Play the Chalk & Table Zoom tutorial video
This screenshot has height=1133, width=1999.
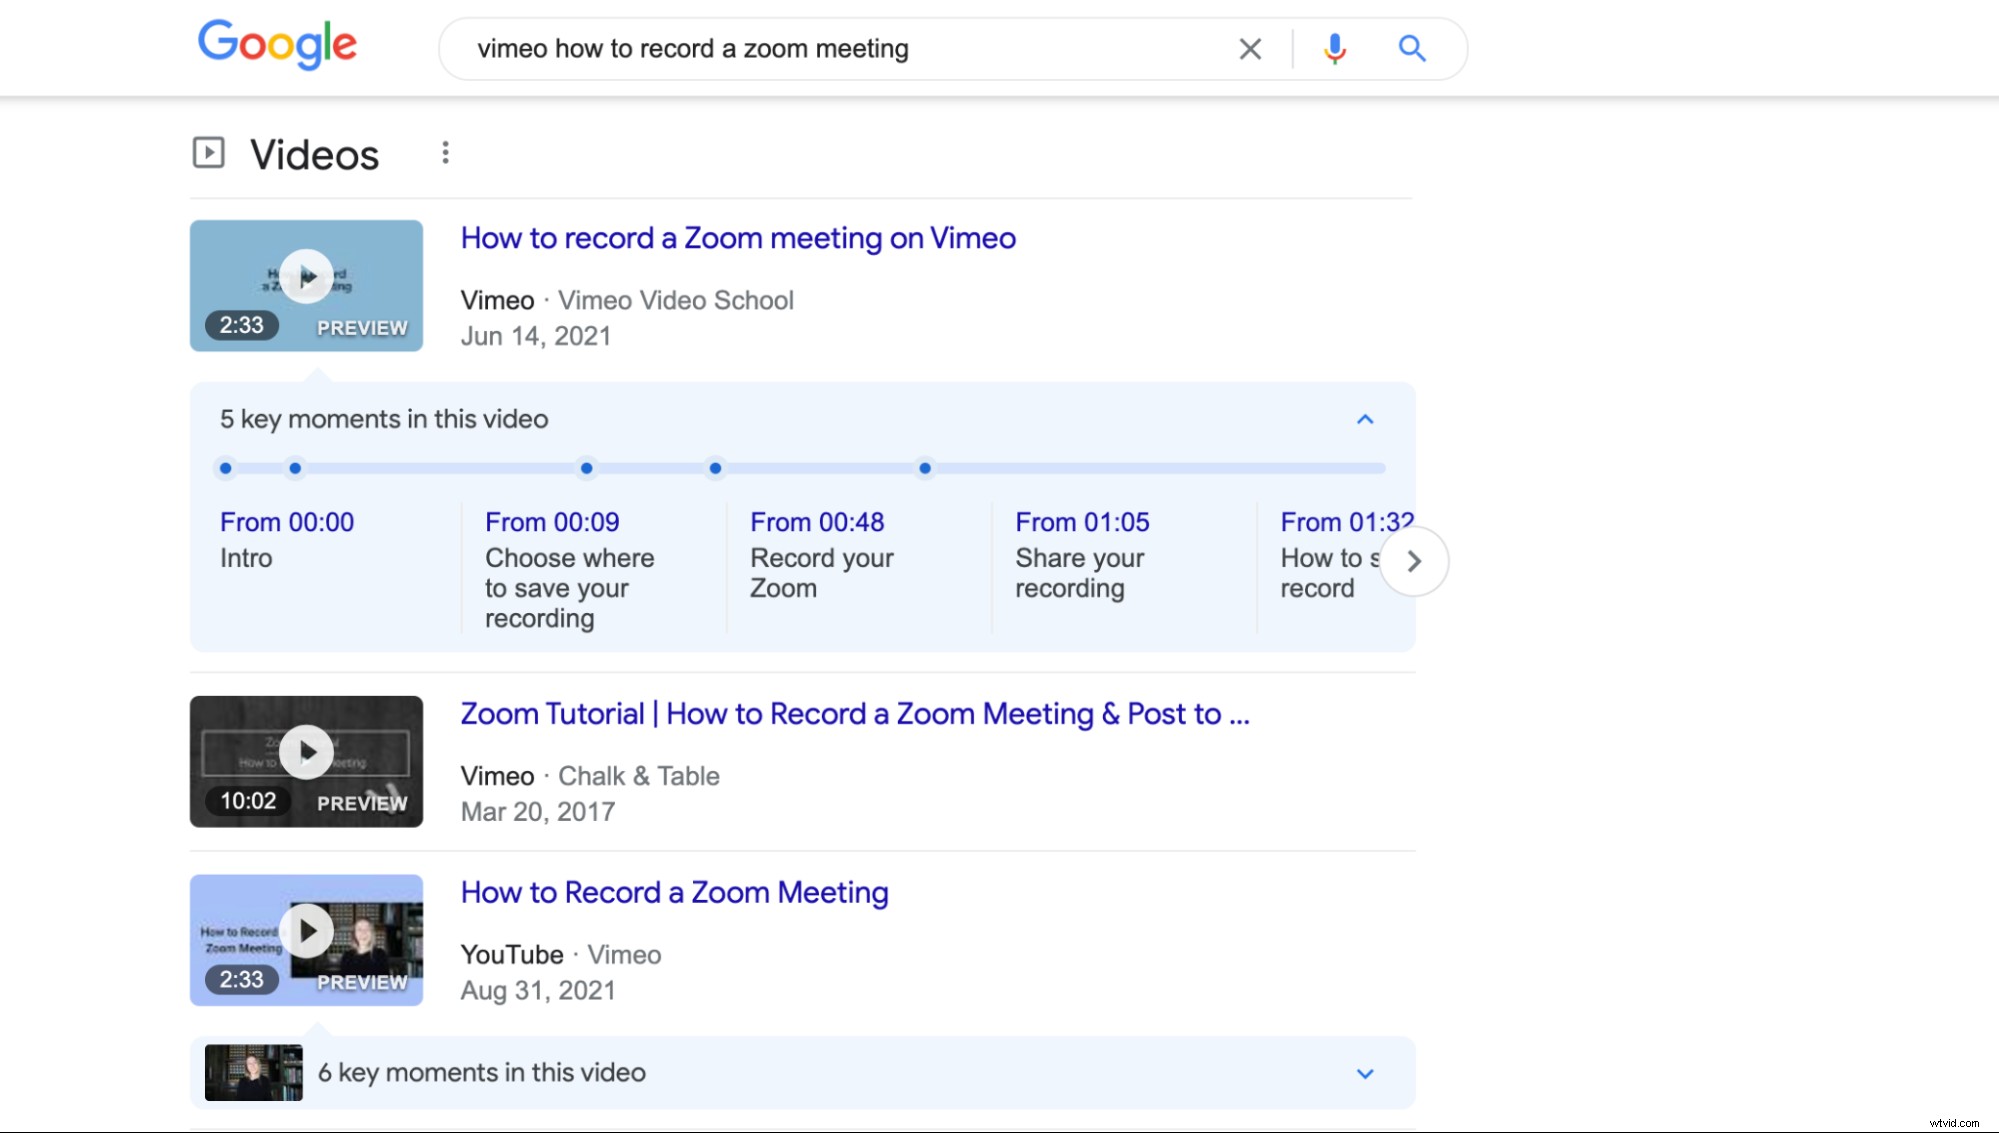(x=306, y=752)
